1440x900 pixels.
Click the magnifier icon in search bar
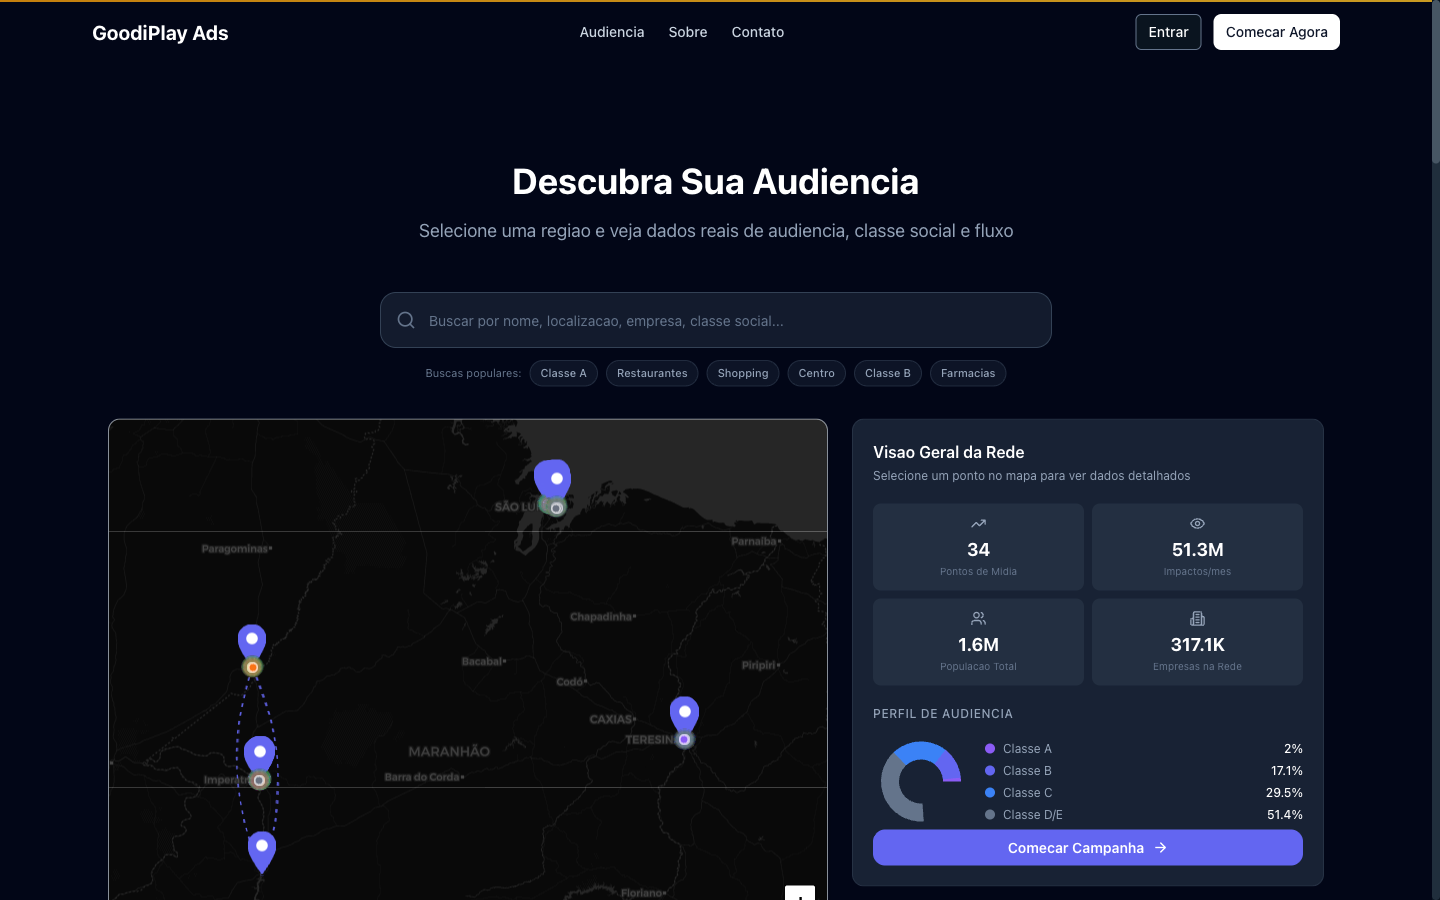pyautogui.click(x=406, y=320)
